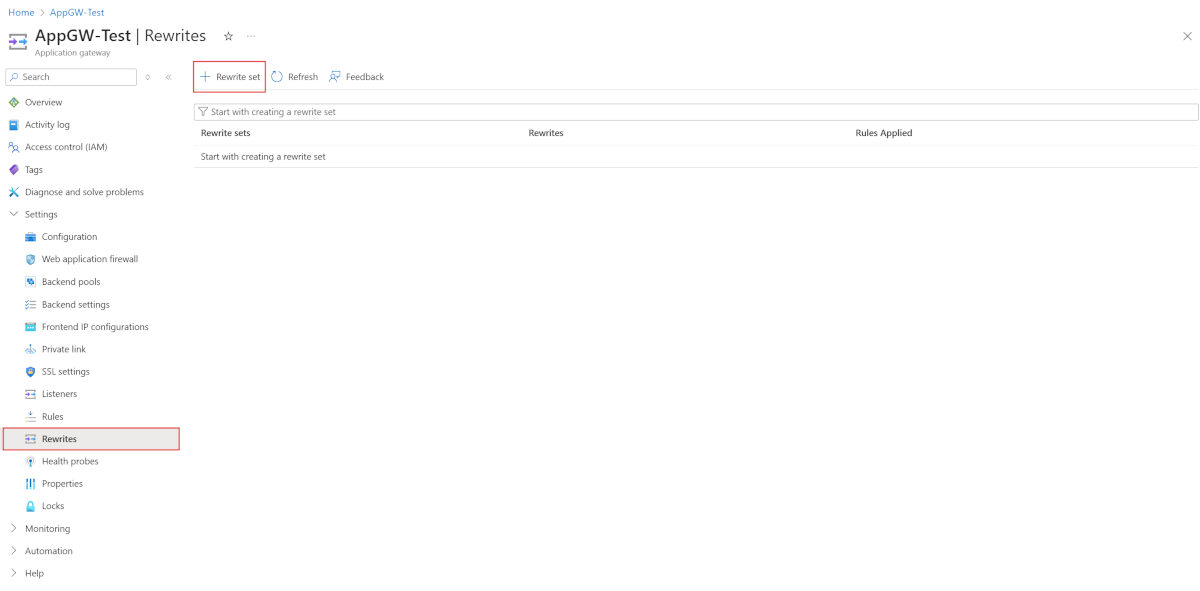Click the Health probes icon
The width and height of the screenshot is (1200, 591).
(x=31, y=461)
